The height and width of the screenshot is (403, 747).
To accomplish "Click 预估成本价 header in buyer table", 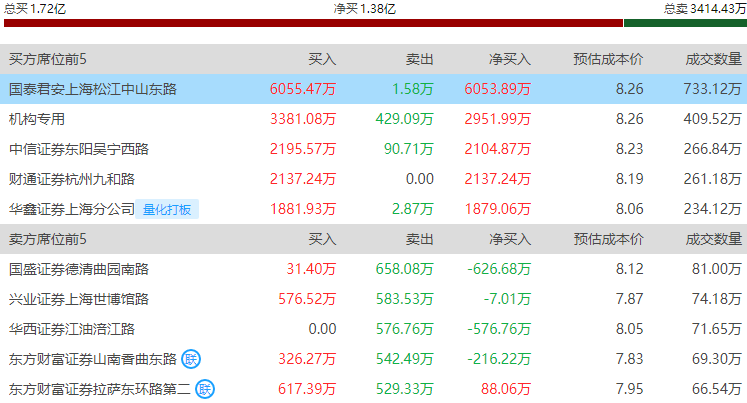I will pos(608,60).
